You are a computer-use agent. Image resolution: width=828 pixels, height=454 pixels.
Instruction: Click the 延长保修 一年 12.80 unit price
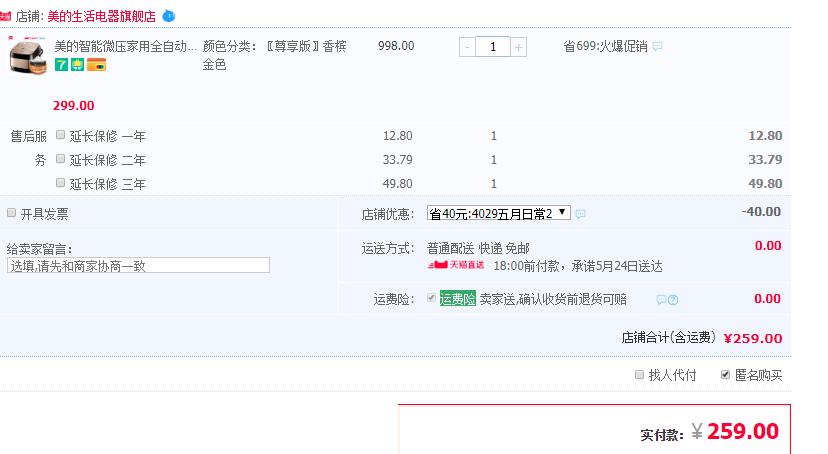398,136
